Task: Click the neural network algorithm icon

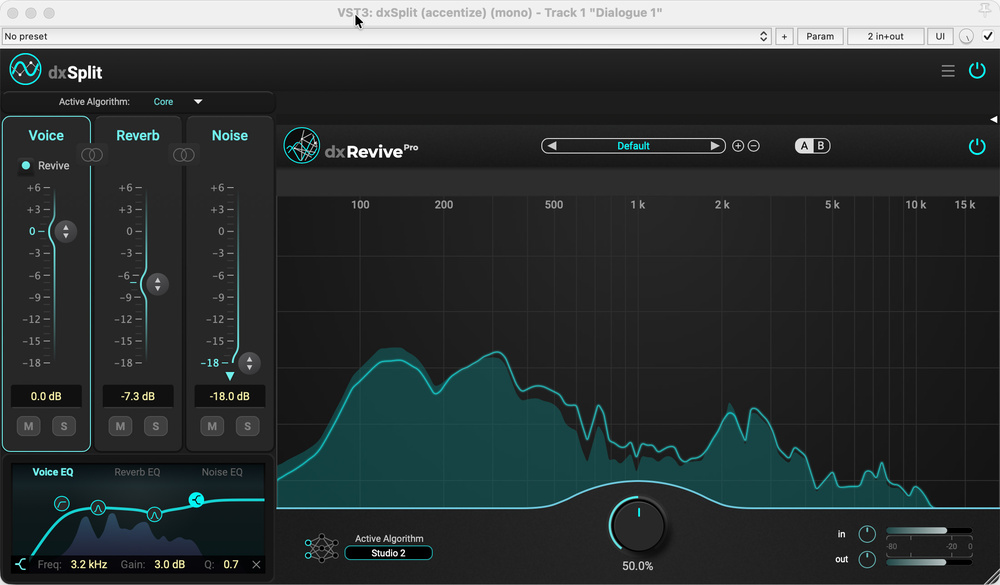Action: 321,547
